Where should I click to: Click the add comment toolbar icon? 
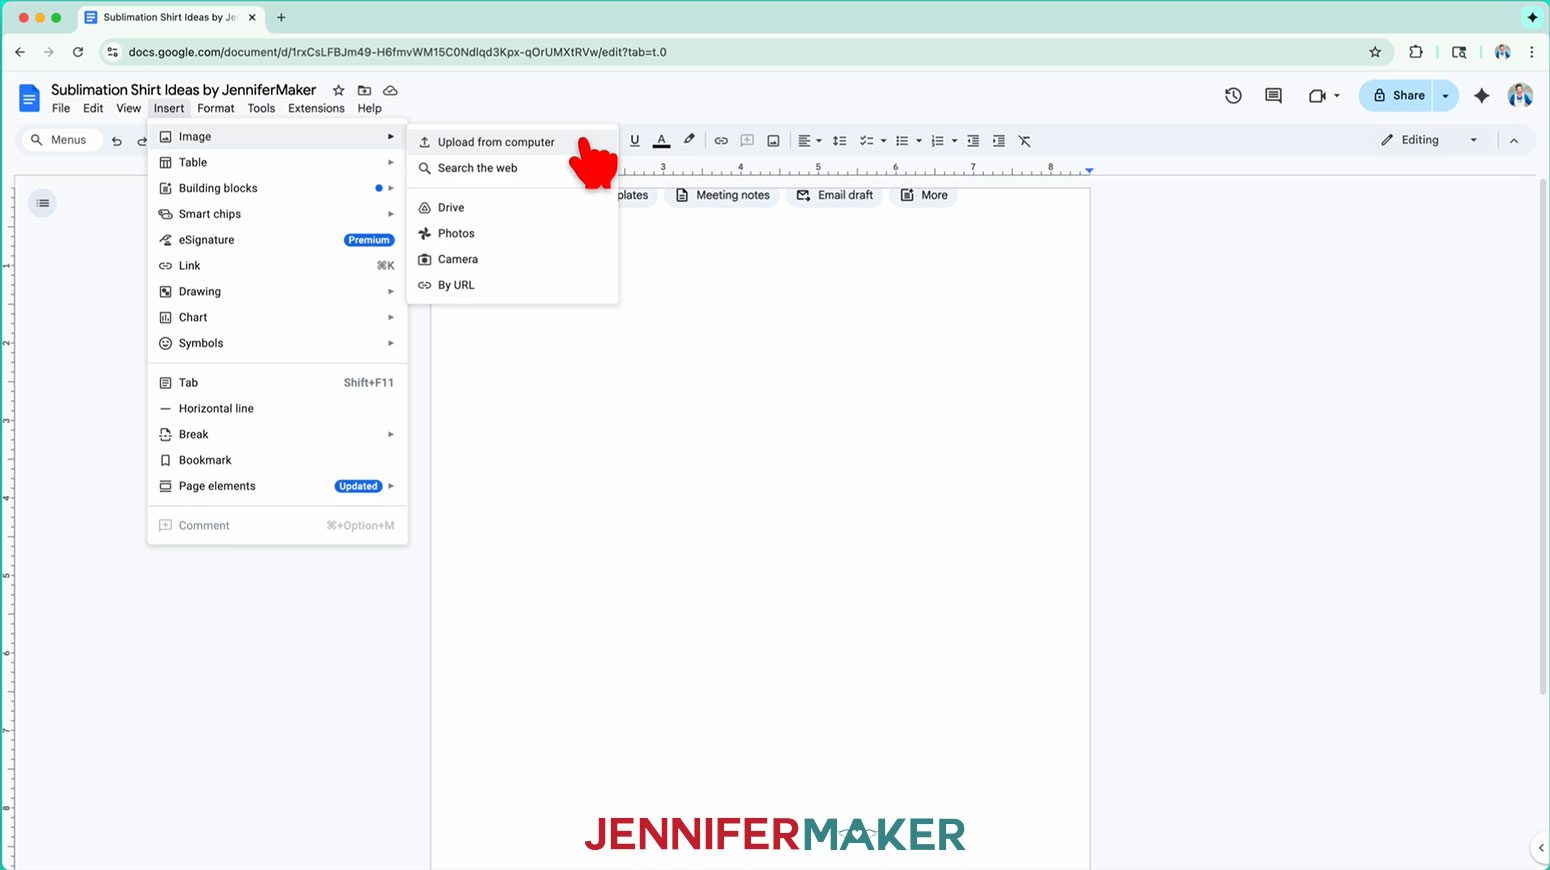(x=747, y=141)
